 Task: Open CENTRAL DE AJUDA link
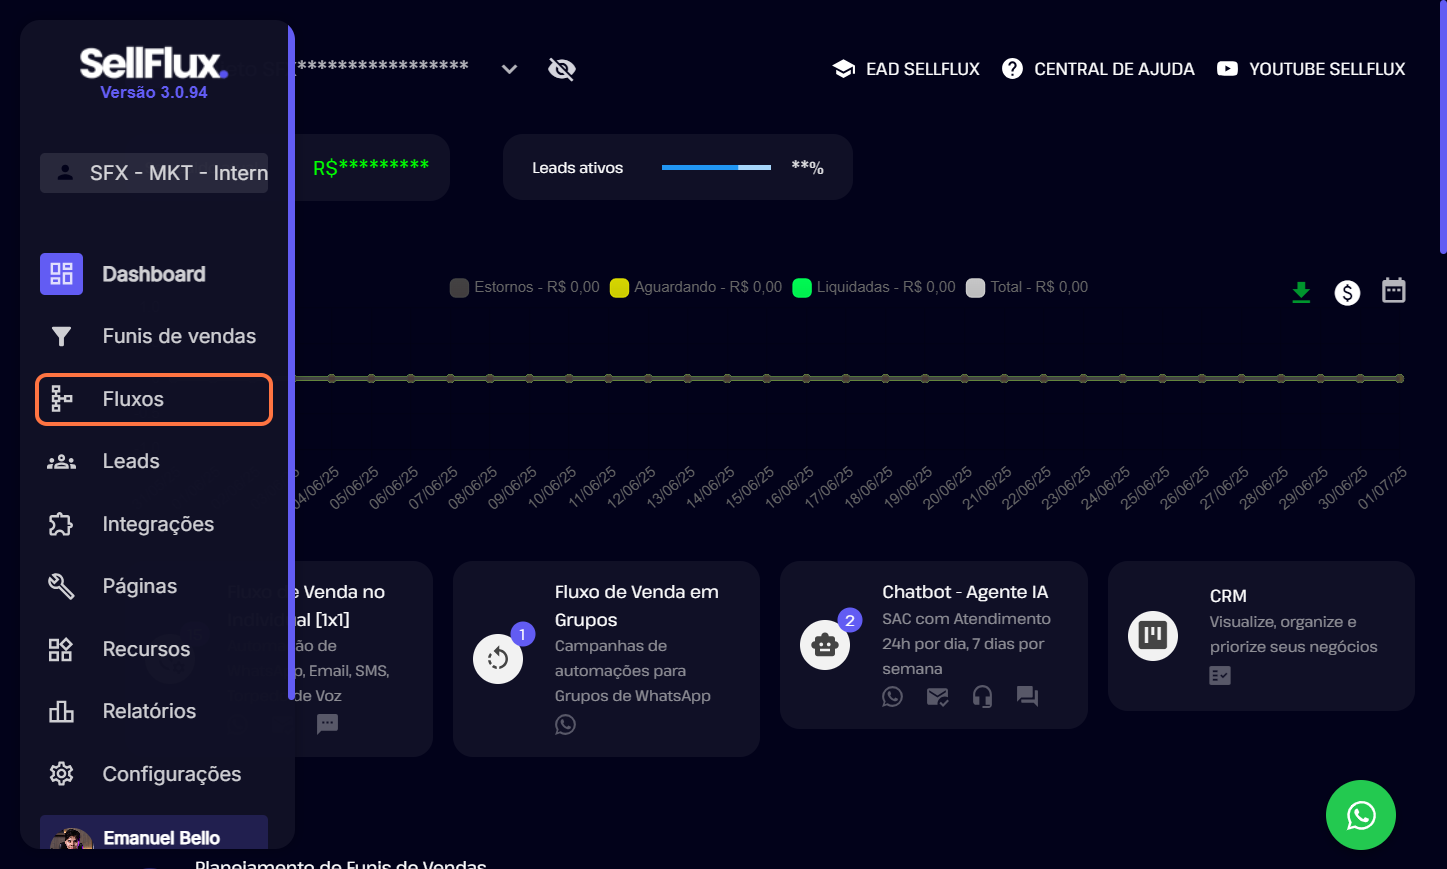[1098, 69]
